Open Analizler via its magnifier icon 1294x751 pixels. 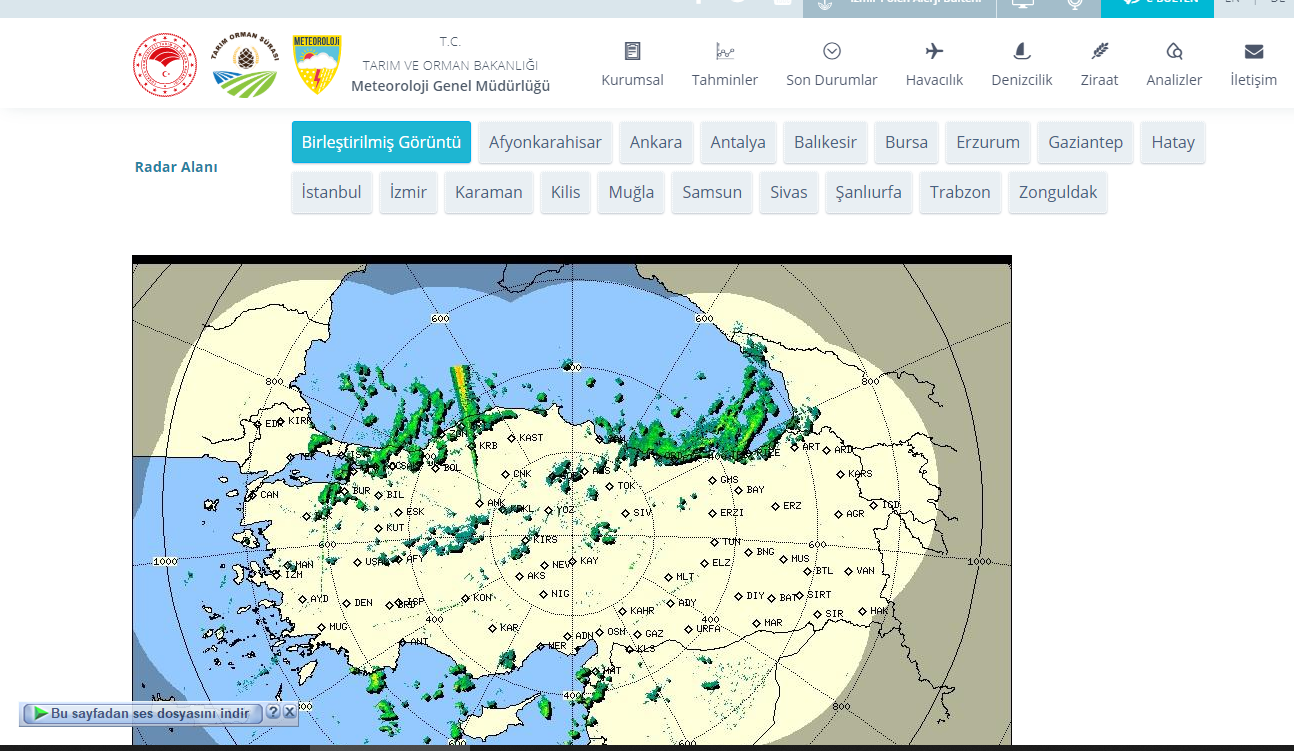pos(1174,51)
